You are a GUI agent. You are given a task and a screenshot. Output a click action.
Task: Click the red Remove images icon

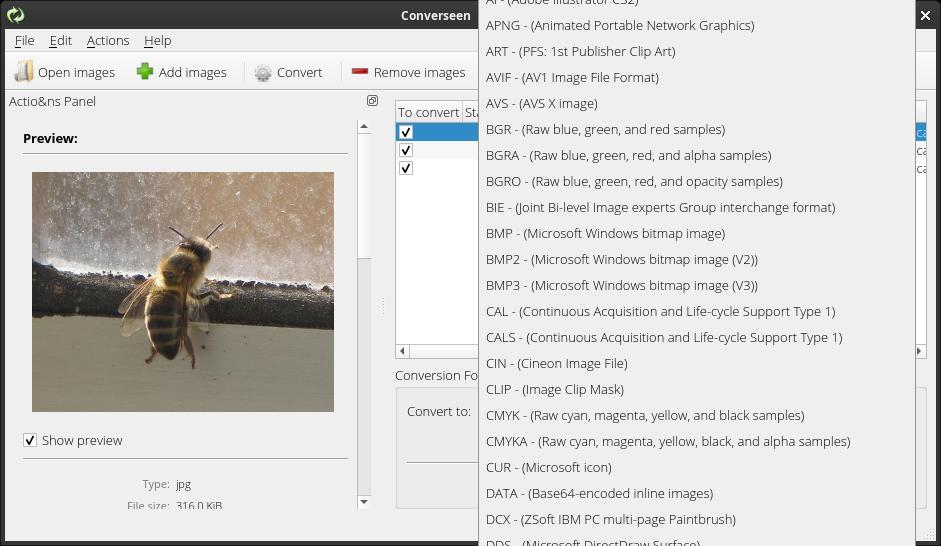[359, 72]
